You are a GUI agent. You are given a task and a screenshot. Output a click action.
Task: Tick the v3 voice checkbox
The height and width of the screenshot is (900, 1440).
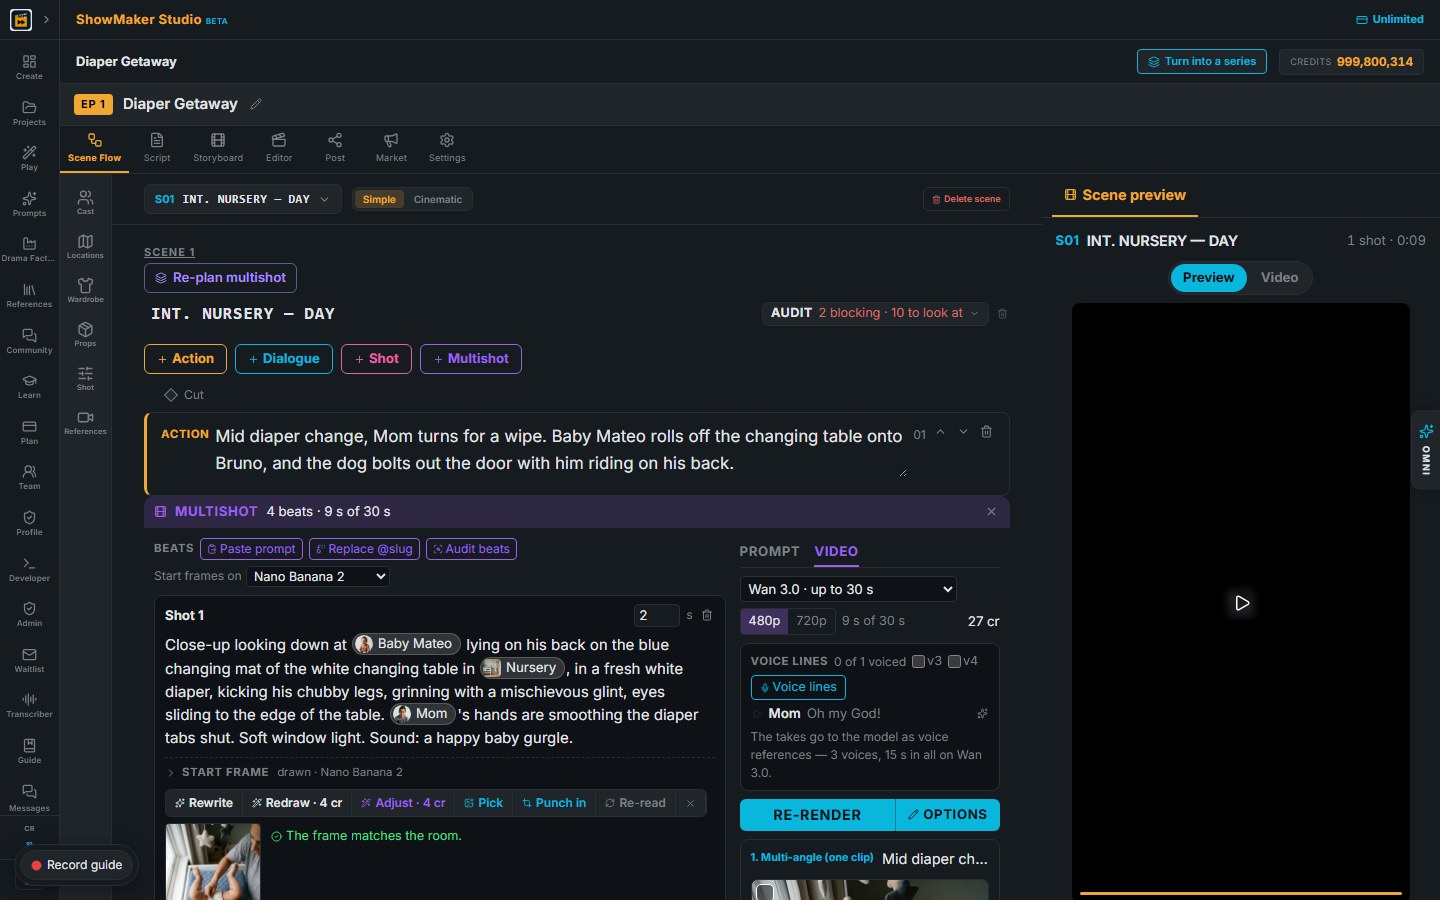point(918,661)
